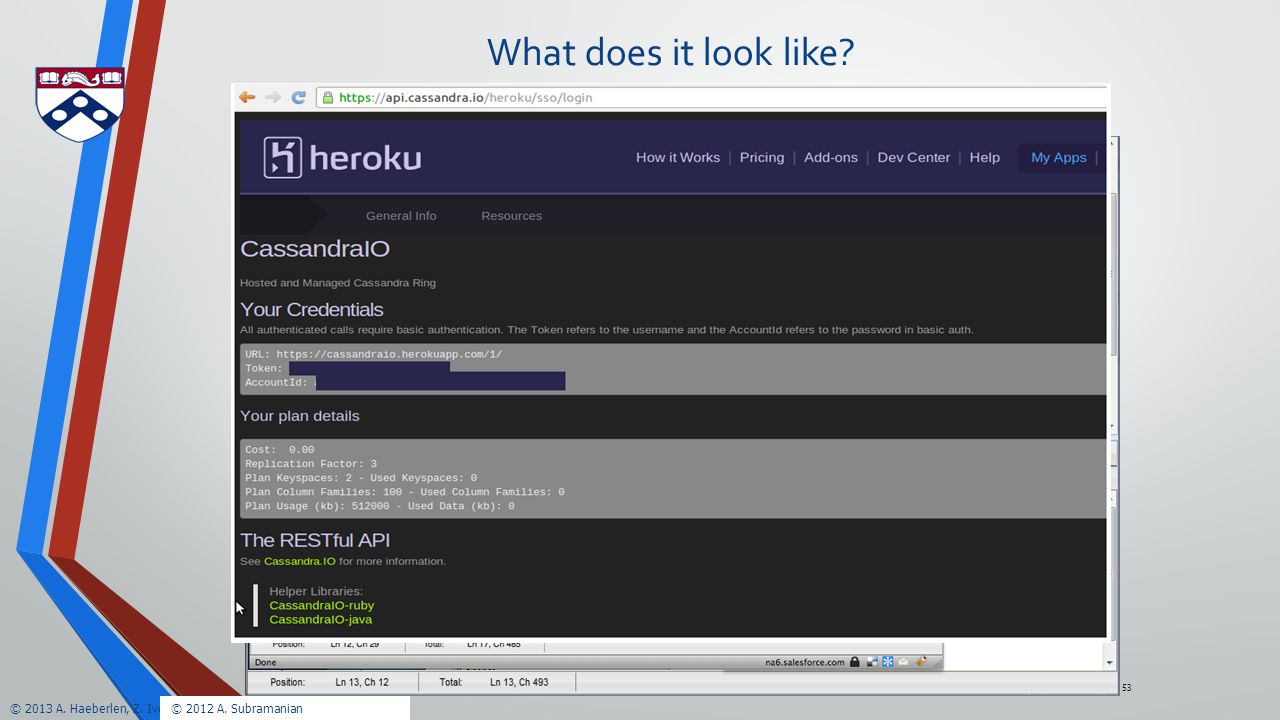Open the Cassandra.IO link

(x=300, y=561)
